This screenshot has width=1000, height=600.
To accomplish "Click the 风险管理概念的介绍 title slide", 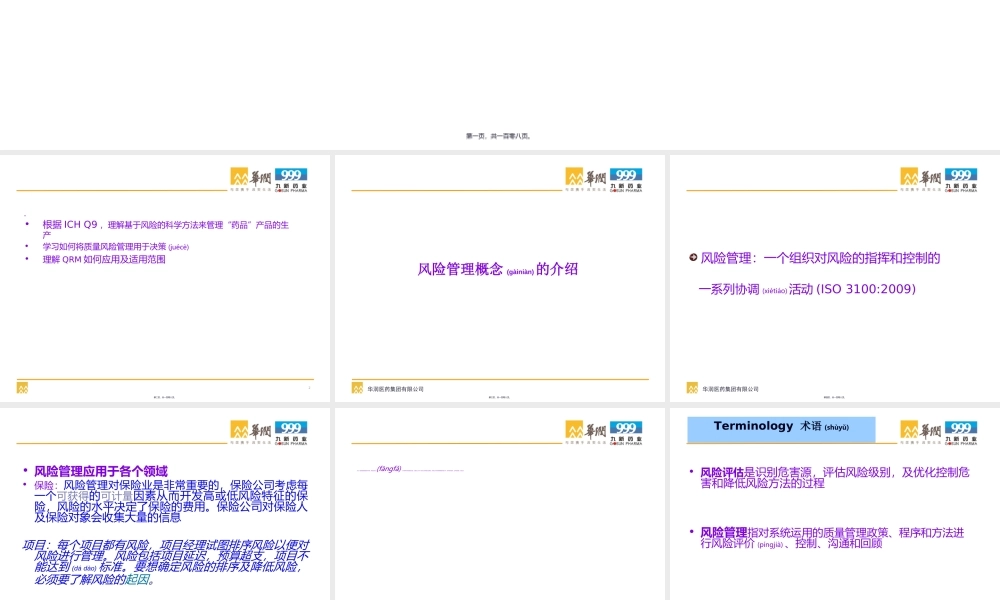I will click(498, 268).
